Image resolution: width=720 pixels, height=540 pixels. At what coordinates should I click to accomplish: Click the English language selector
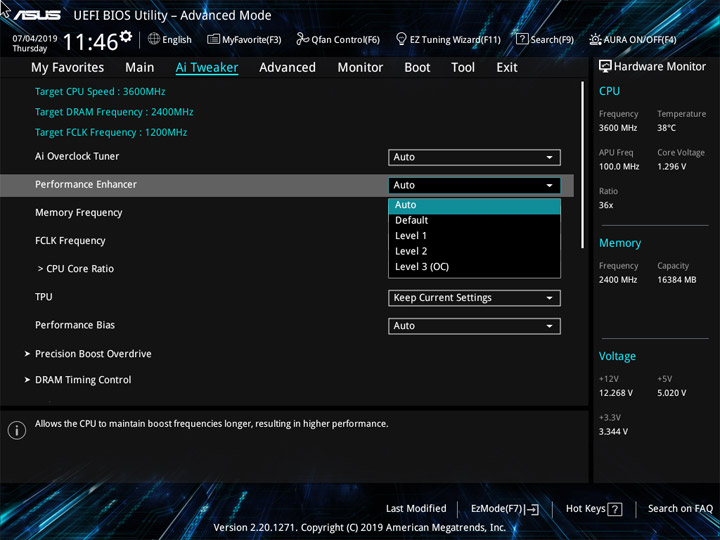[x=169, y=39]
